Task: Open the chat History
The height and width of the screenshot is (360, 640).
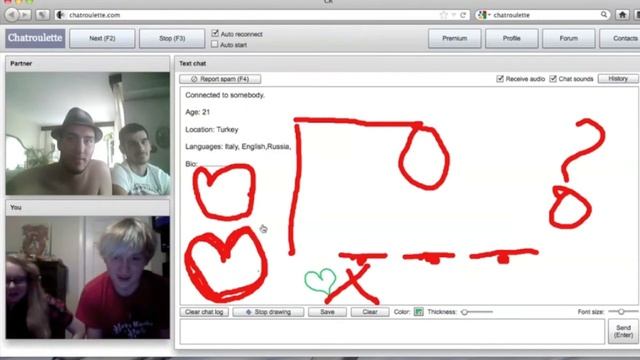Action: click(x=618, y=78)
